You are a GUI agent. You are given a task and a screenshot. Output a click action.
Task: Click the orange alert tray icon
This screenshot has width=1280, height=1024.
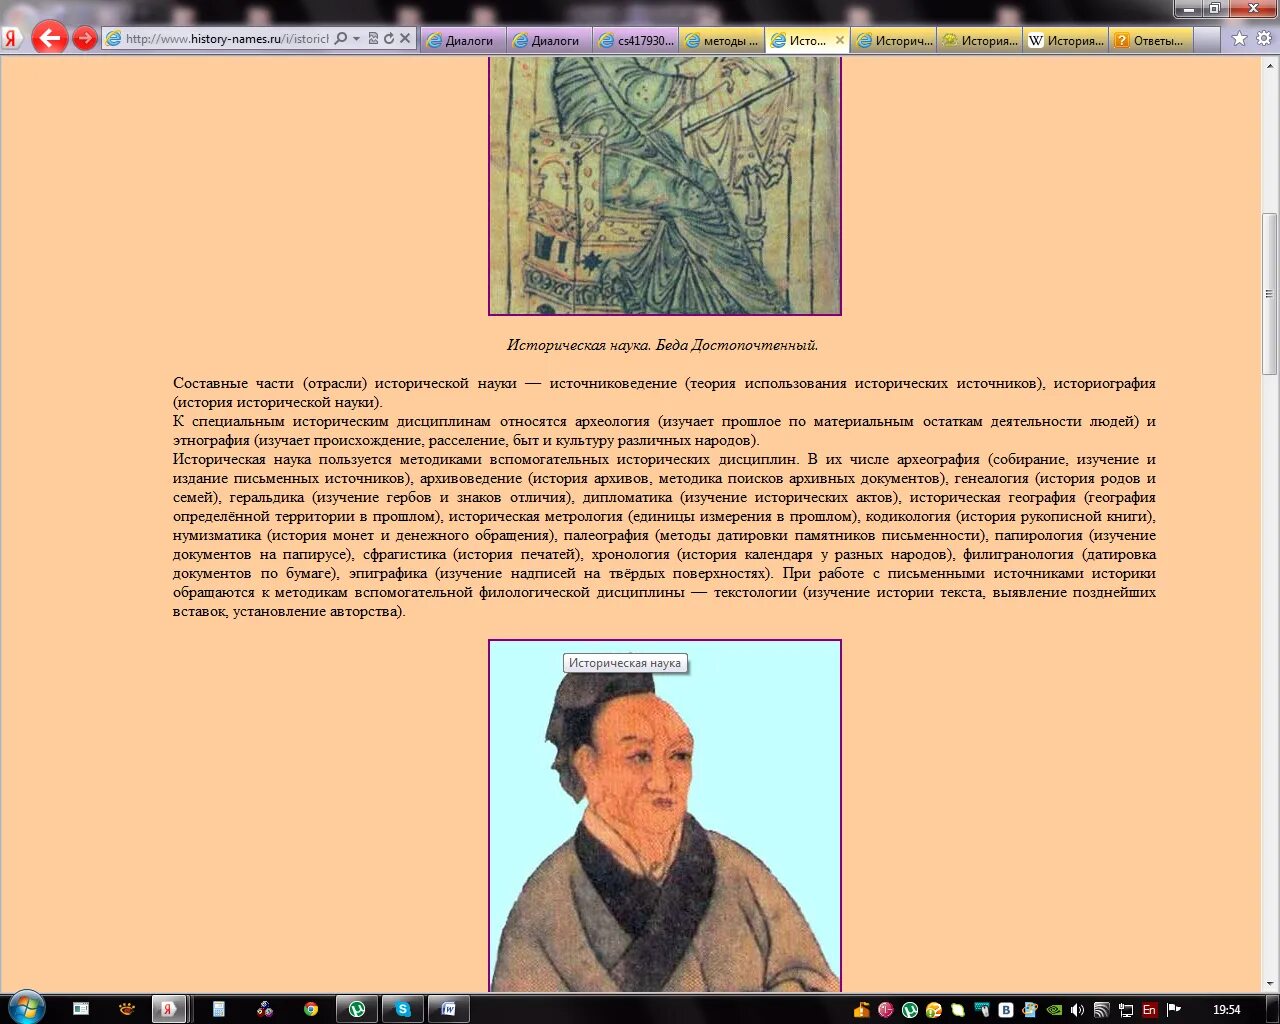pos(934,1010)
